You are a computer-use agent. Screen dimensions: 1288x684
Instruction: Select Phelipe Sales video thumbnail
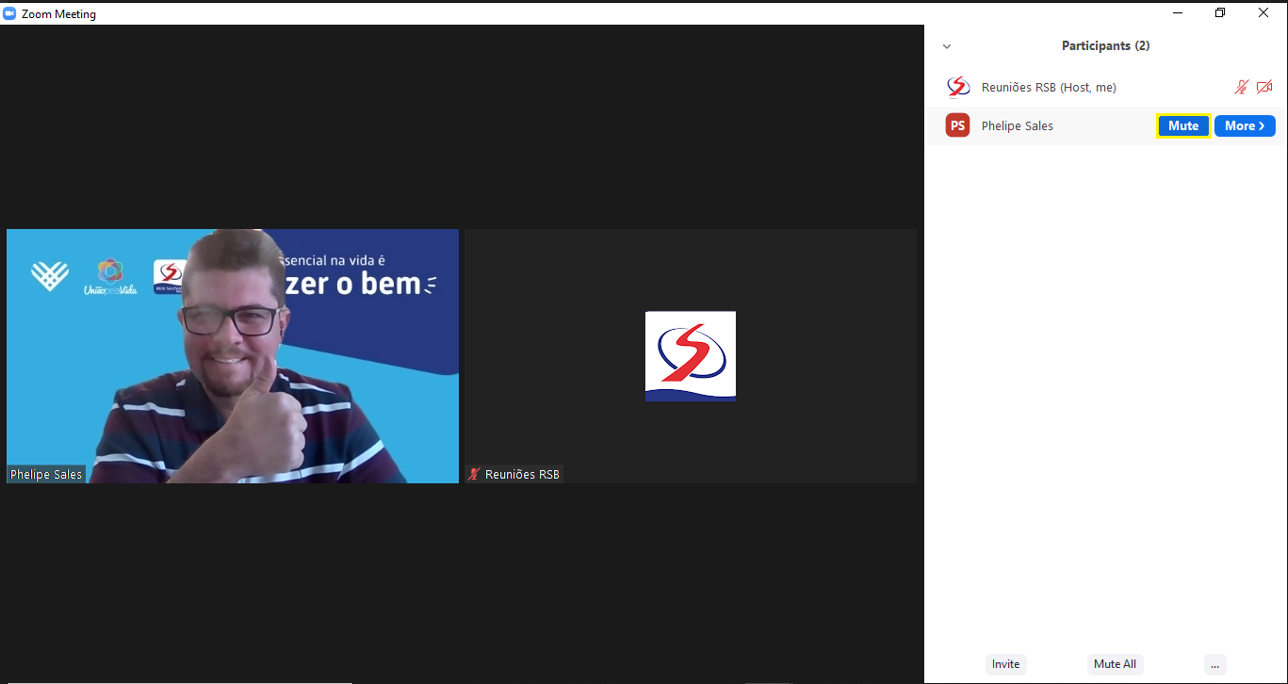point(232,355)
